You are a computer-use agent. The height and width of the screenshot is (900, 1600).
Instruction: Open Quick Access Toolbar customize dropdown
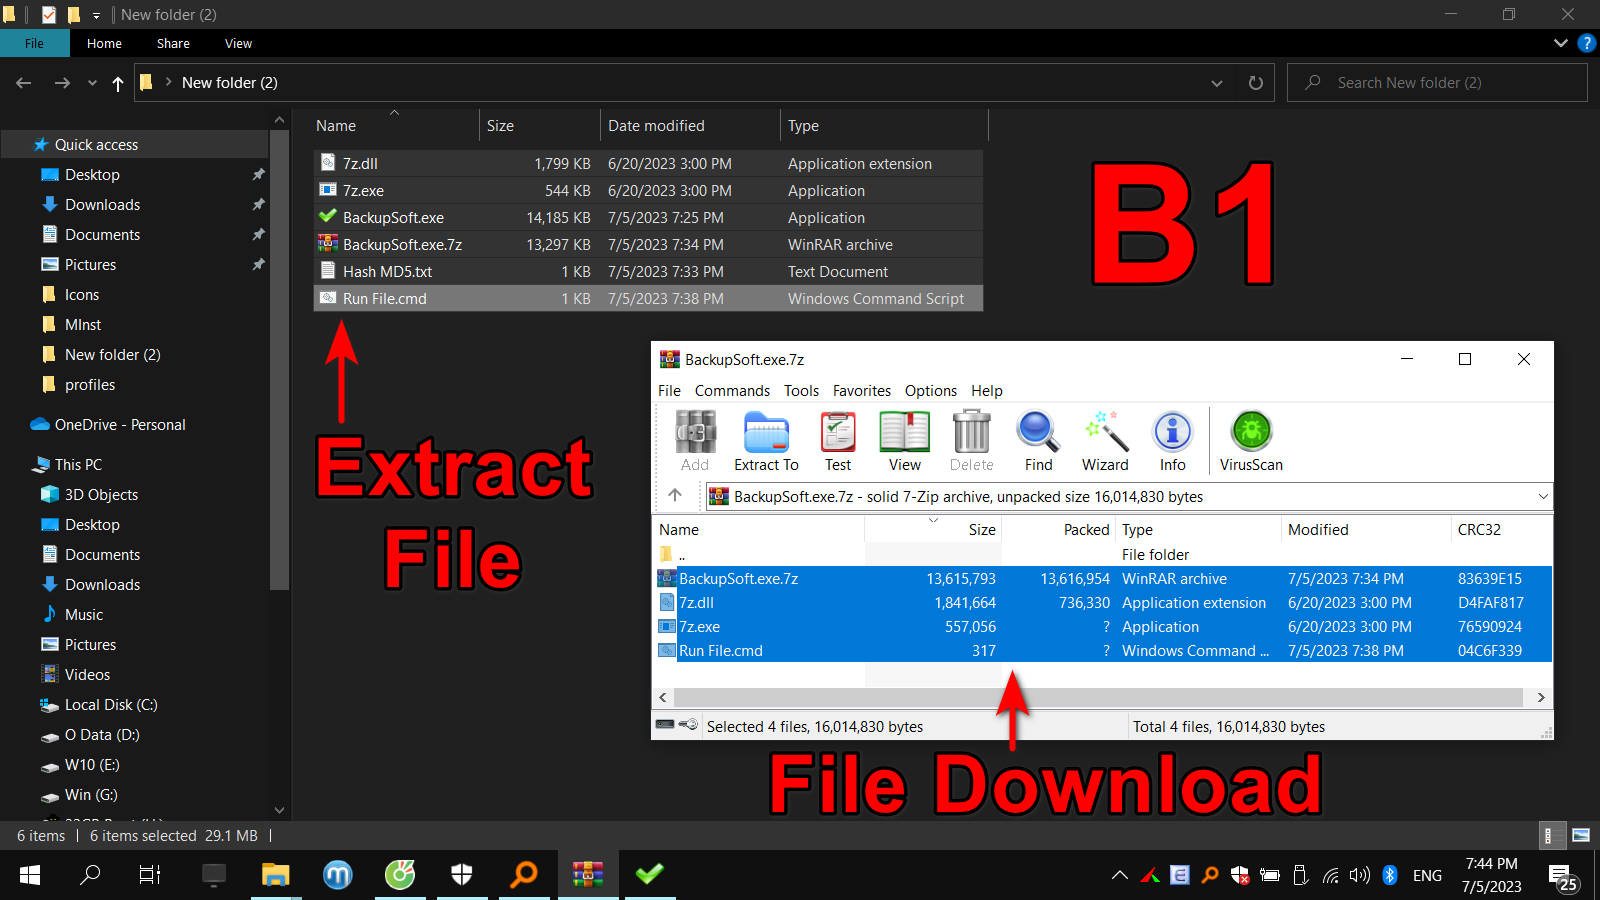pyautogui.click(x=96, y=15)
